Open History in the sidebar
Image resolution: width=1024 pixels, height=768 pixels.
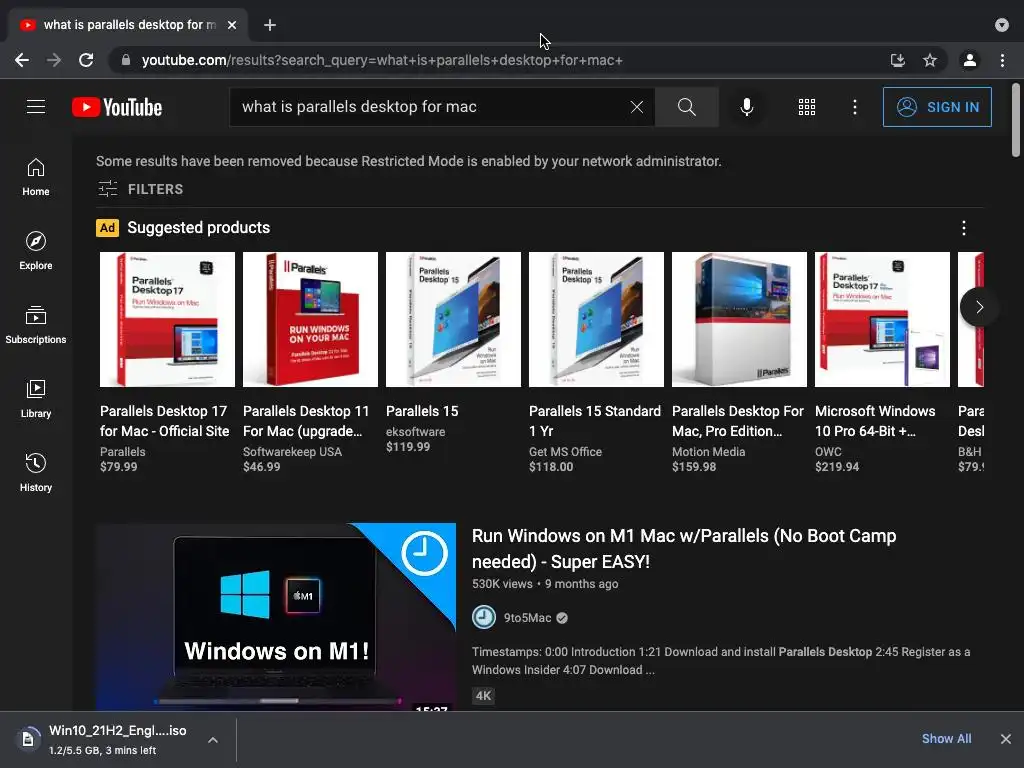[36, 472]
